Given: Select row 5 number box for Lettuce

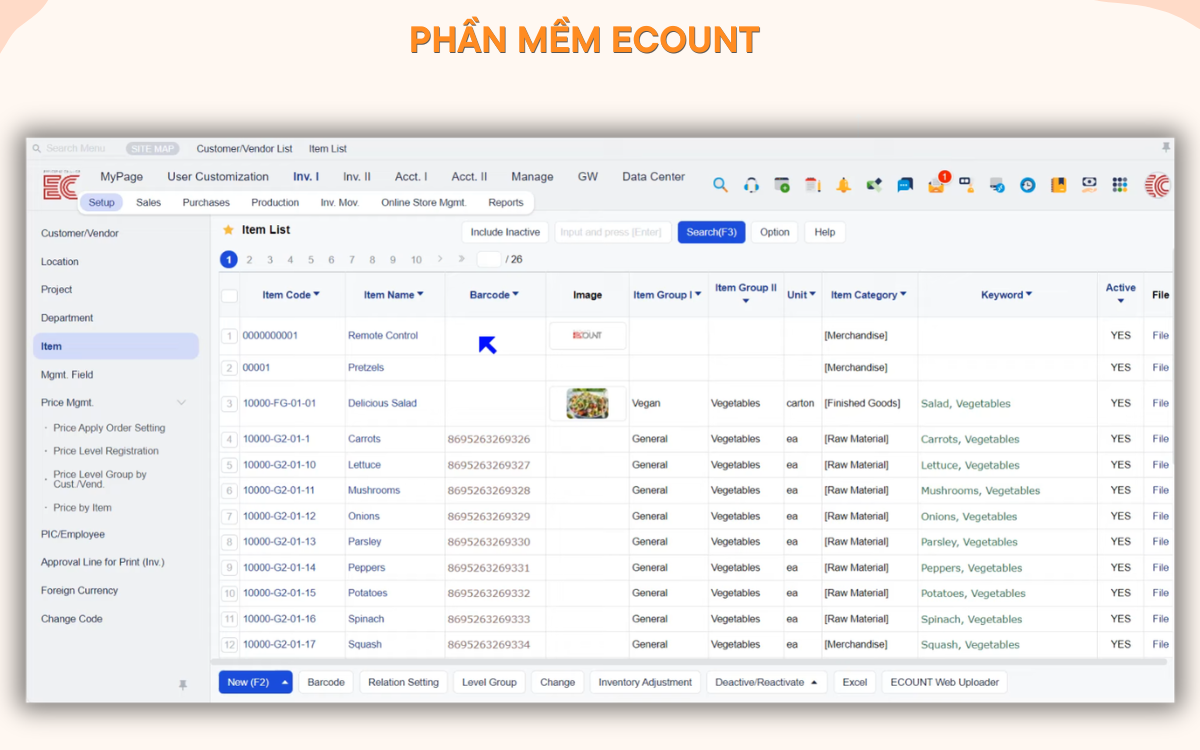Looking at the screenshot, I should coord(230,465).
